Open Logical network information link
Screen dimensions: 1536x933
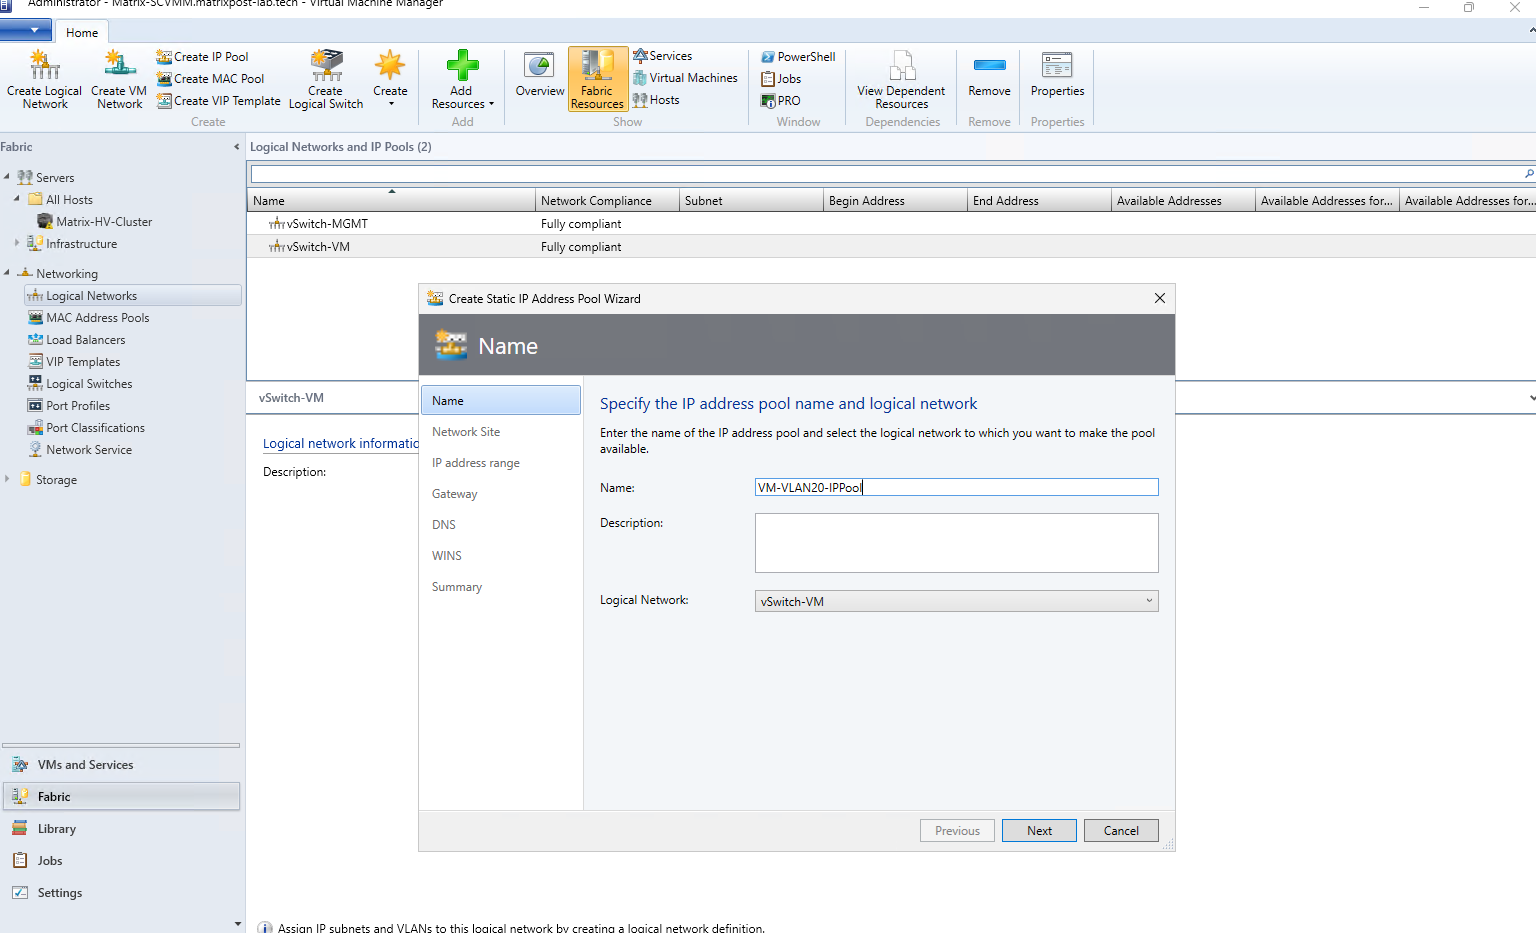pyautogui.click(x=340, y=443)
